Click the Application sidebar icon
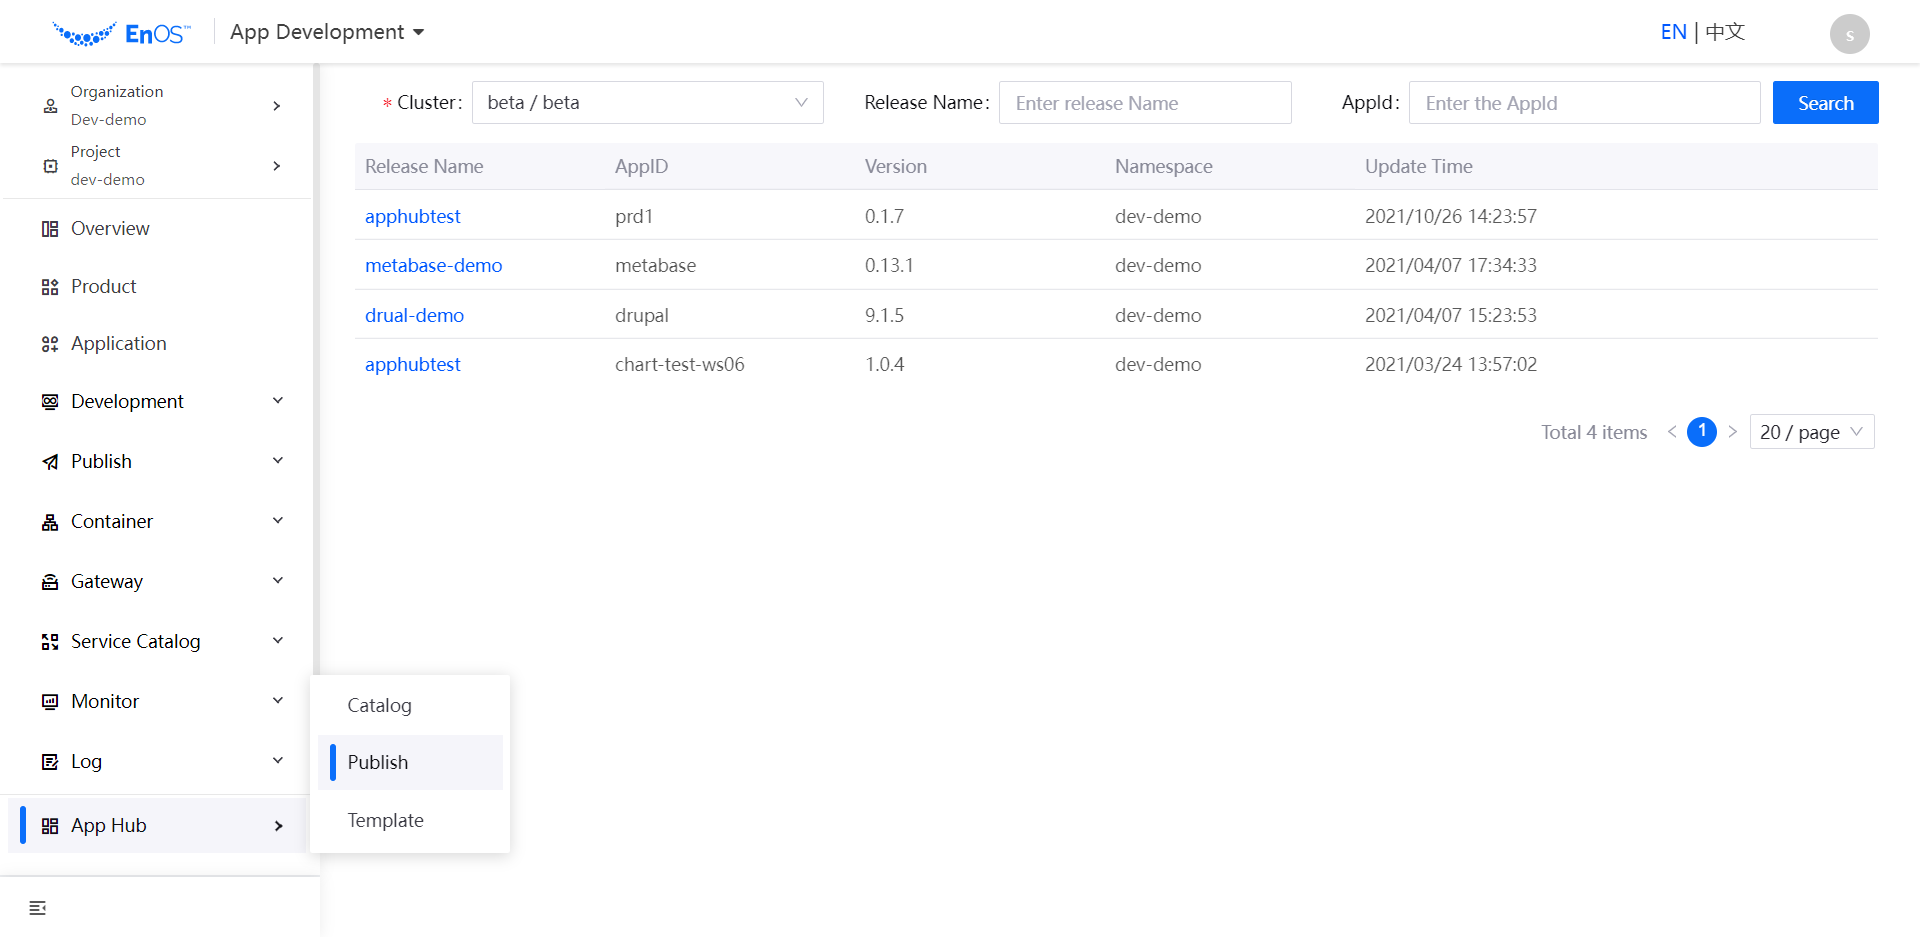Screen dimensions: 1920x937 (50, 344)
